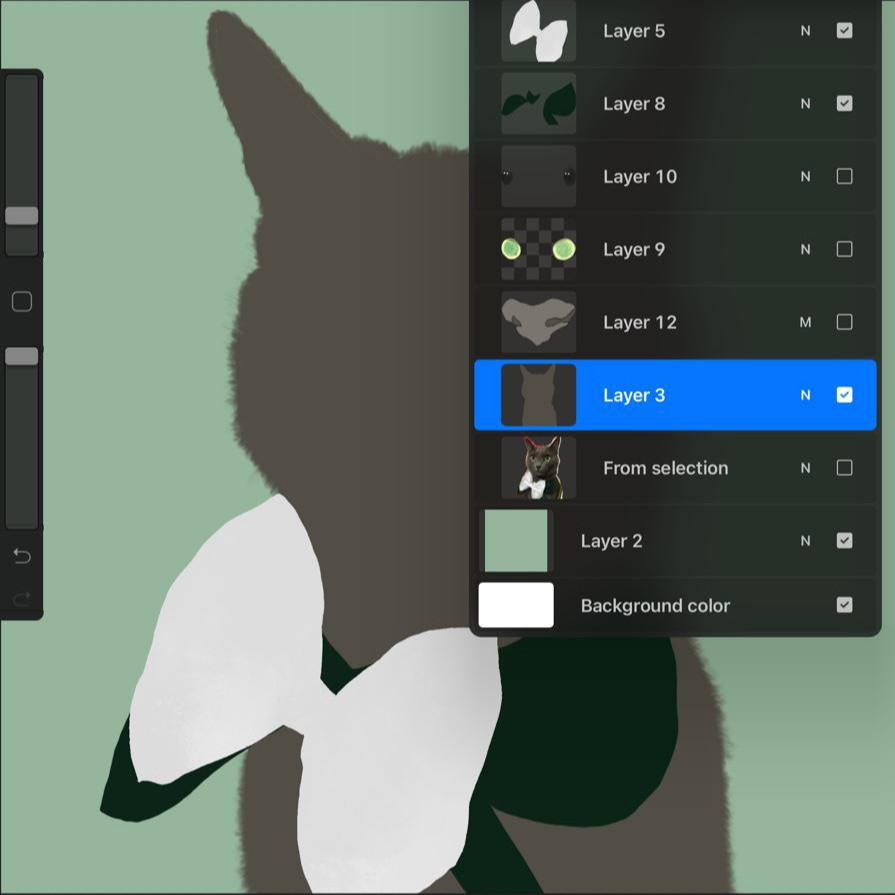Select the Layer 10 name label

(640, 176)
